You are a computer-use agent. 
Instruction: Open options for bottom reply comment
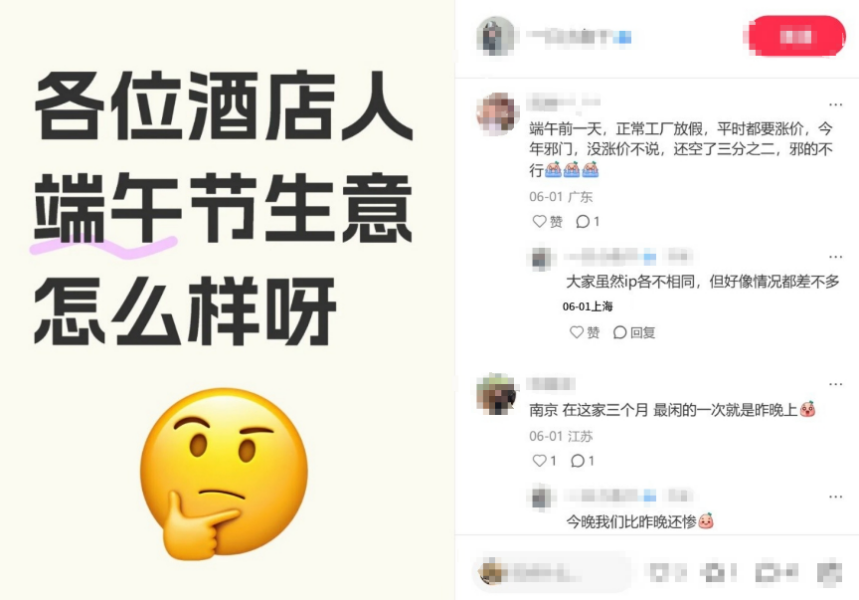coord(835,496)
